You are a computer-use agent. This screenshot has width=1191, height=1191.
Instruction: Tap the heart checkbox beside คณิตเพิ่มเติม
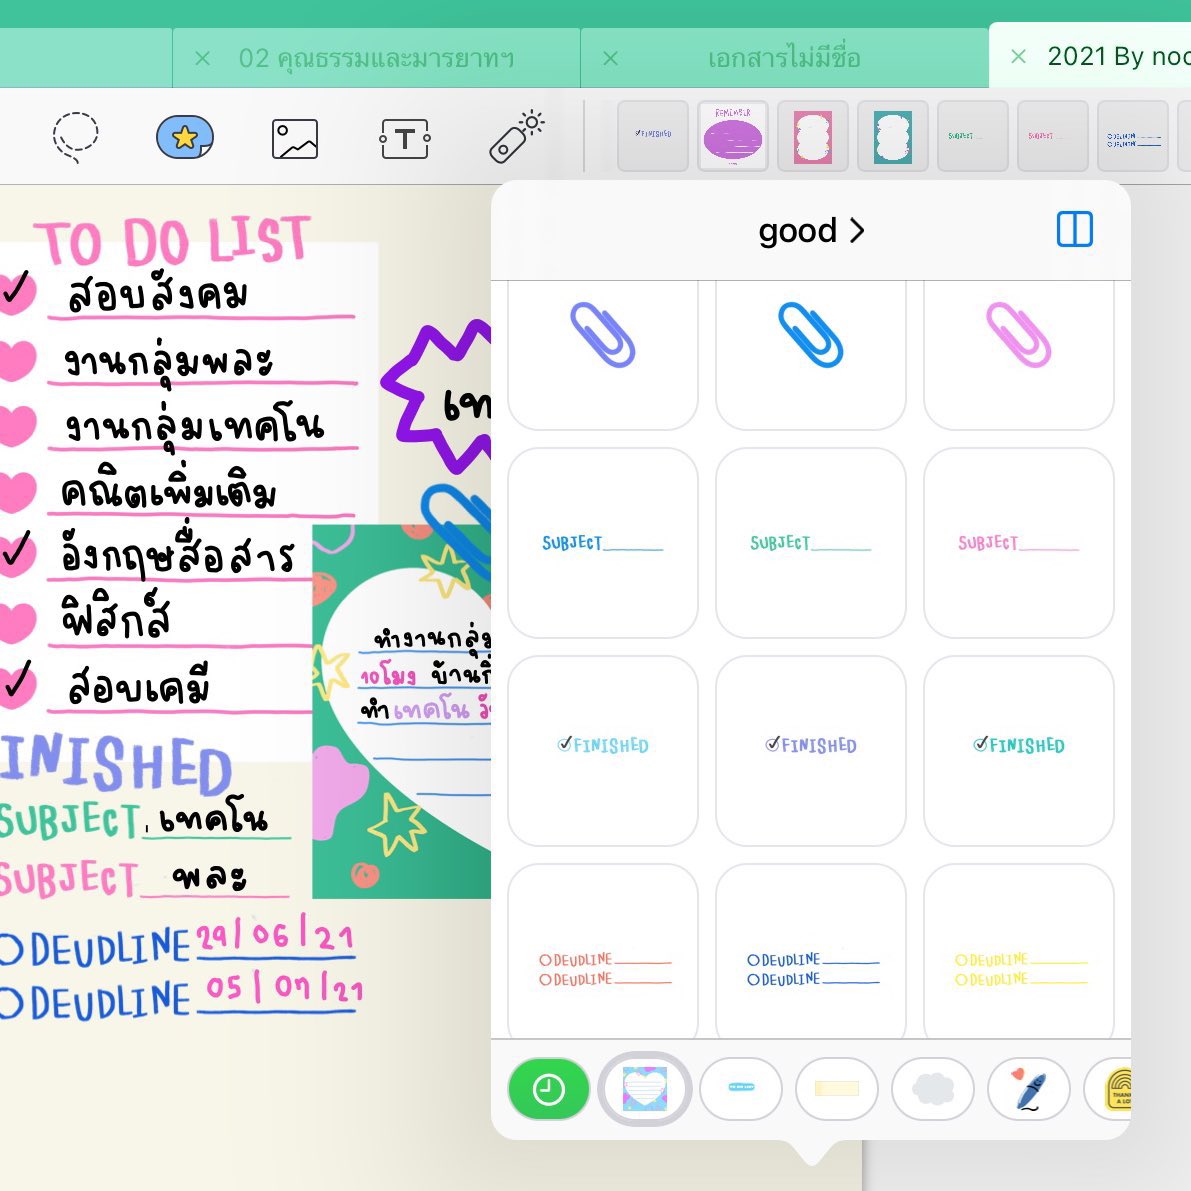click(x=17, y=491)
